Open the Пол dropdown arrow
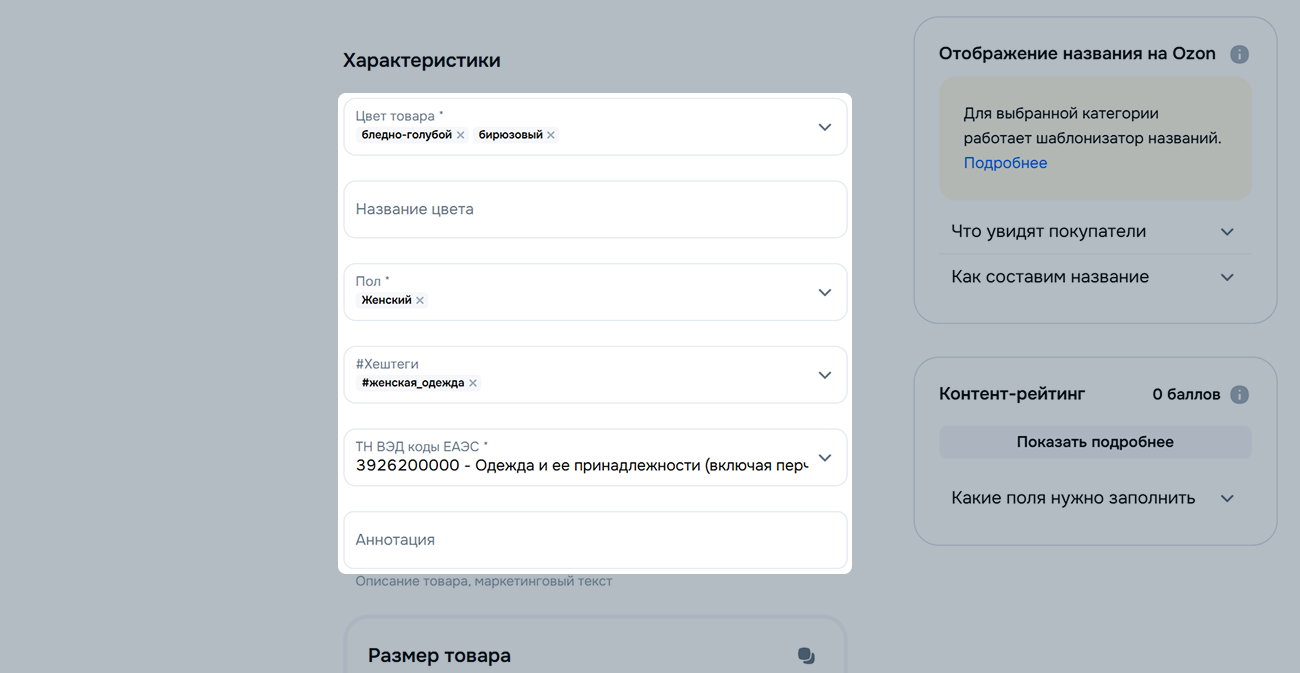The image size is (1300, 673). click(x=824, y=292)
